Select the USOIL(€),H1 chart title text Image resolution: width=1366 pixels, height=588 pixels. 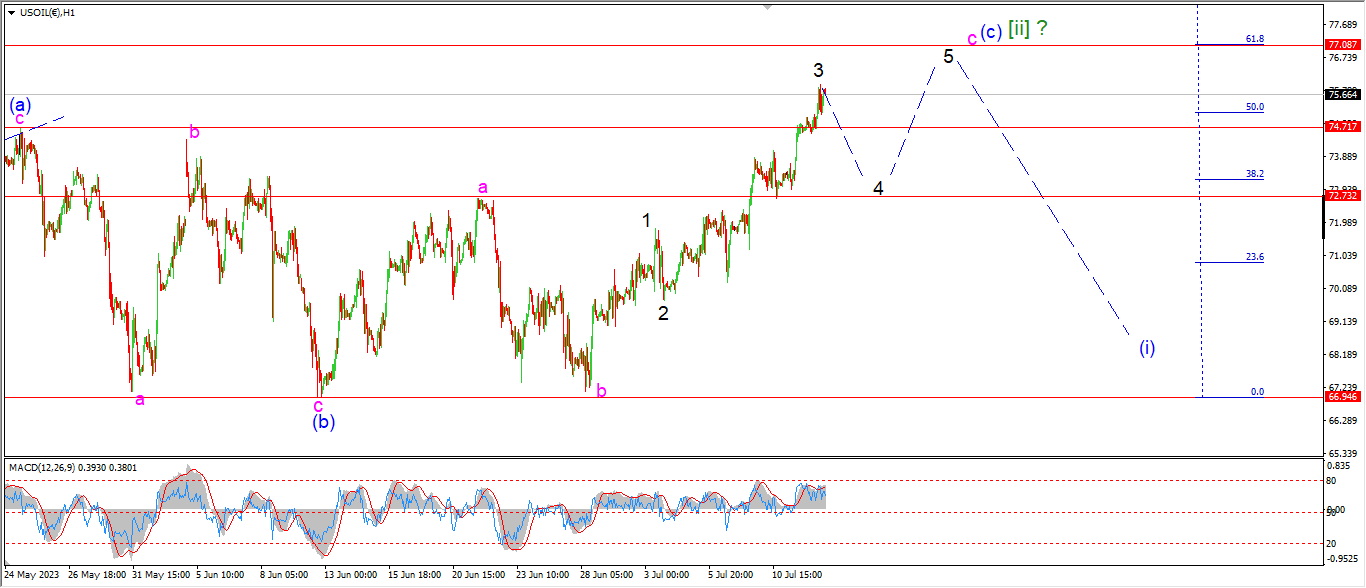[47, 12]
